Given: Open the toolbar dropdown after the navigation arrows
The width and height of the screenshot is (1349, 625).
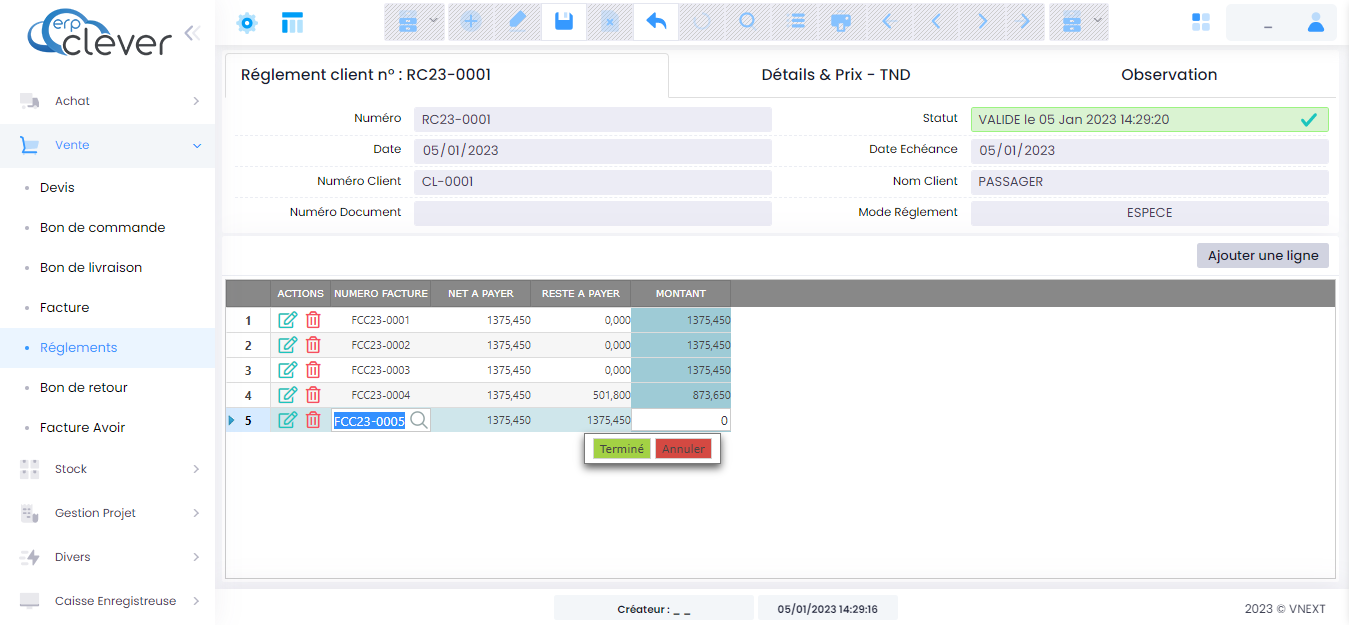Looking at the screenshot, I should 1079,21.
